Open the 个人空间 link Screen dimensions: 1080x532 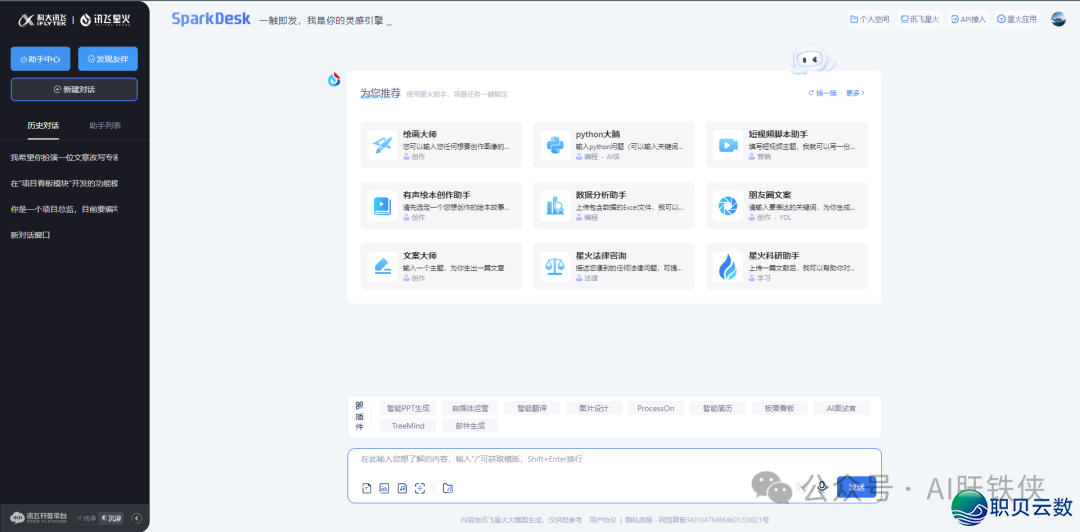coord(869,19)
